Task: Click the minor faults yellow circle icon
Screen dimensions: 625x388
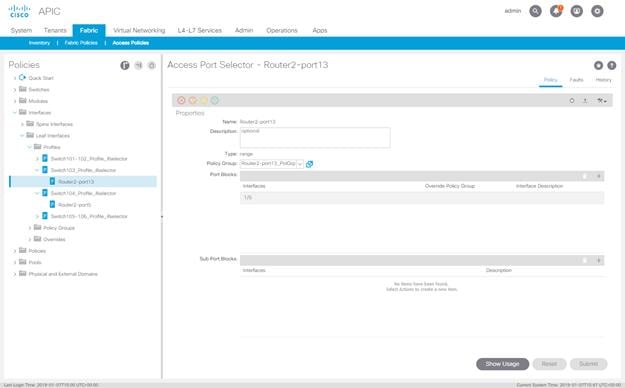Action: (x=204, y=100)
